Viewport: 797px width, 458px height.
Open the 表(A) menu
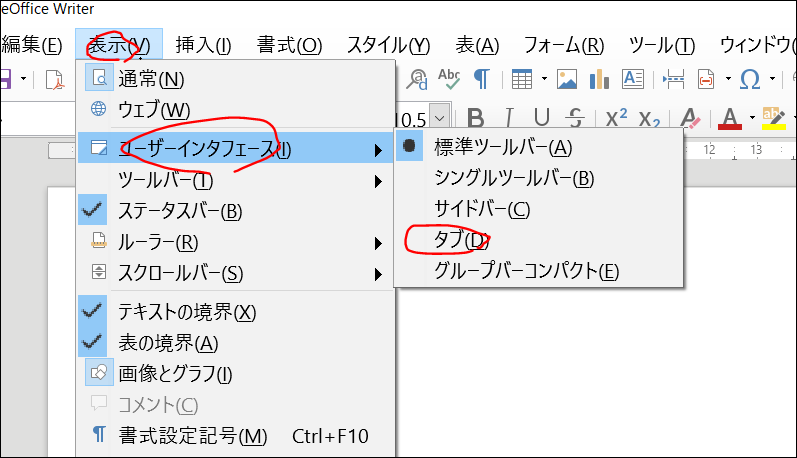click(x=477, y=45)
